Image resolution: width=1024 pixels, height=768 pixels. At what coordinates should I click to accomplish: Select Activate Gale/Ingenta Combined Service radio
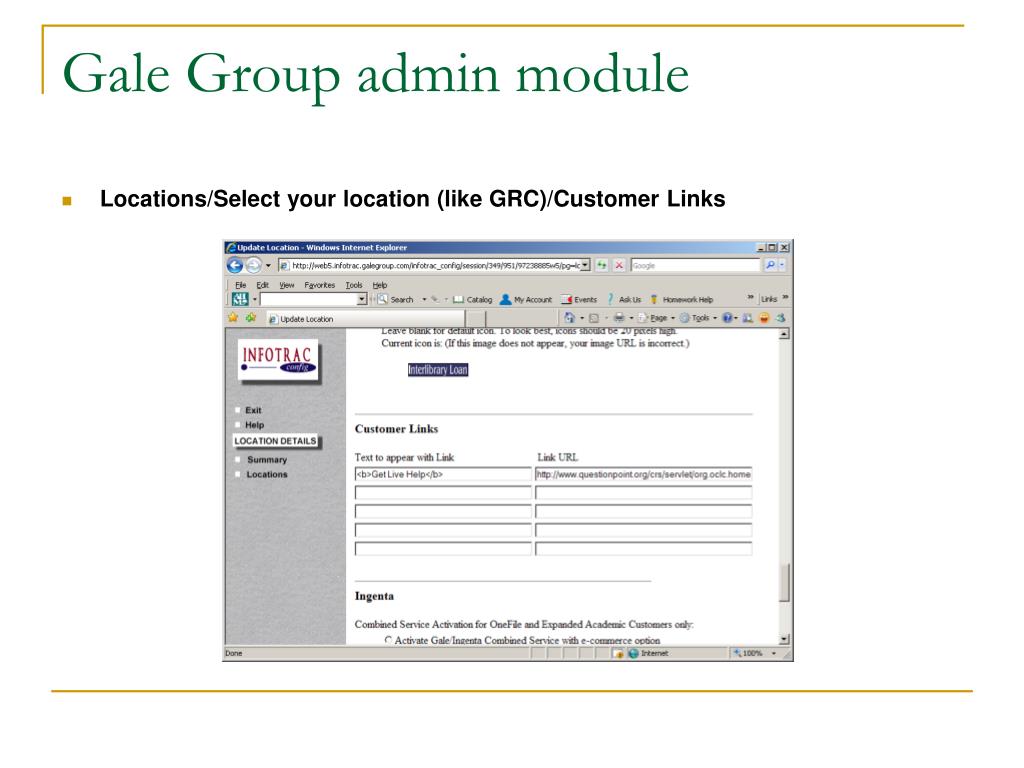click(389, 640)
